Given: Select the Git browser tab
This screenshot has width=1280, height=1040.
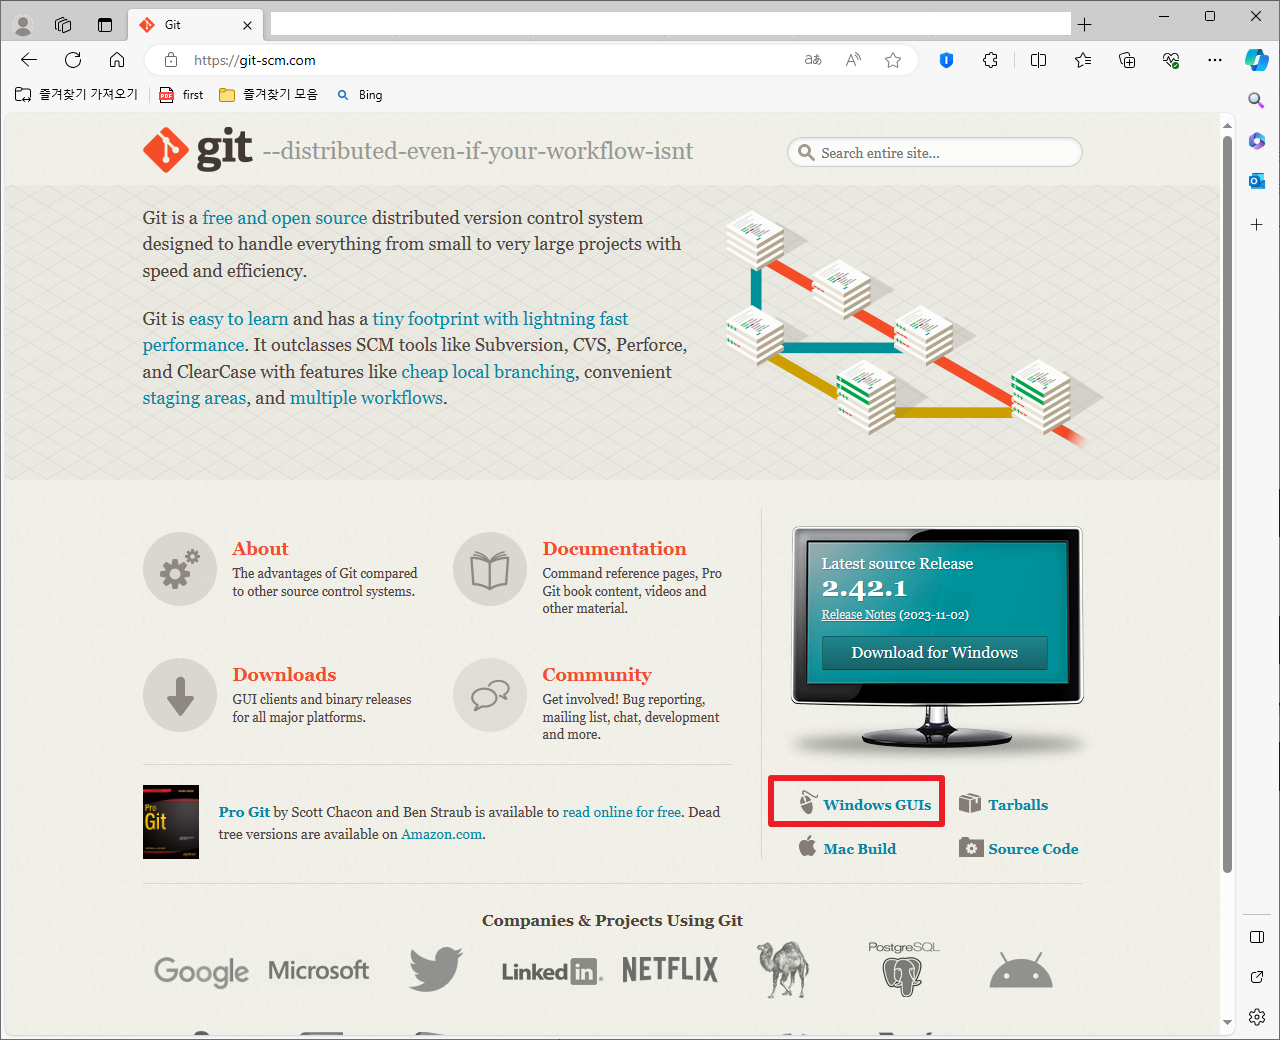Looking at the screenshot, I should (197, 25).
